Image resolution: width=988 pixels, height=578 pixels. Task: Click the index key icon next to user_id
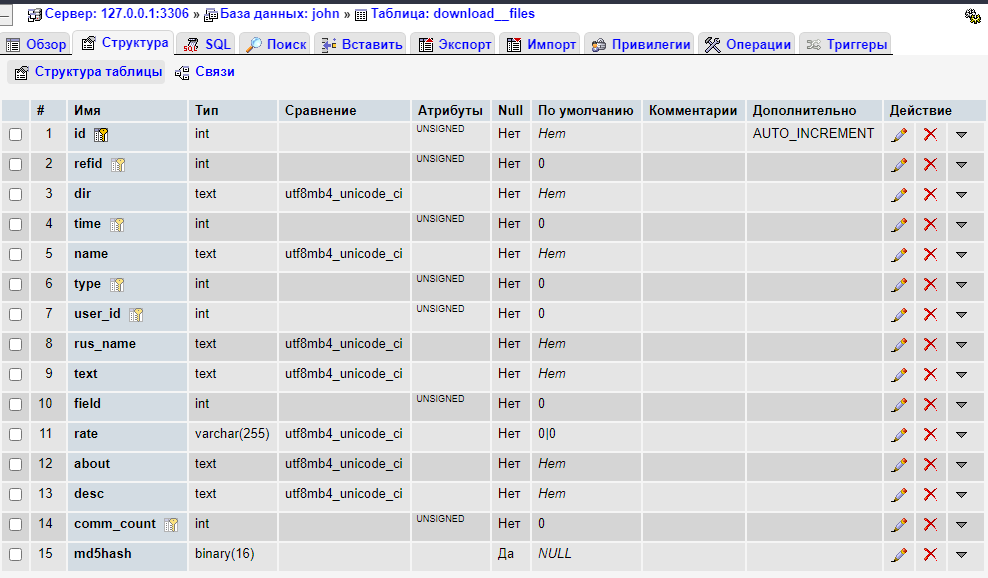coord(136,315)
